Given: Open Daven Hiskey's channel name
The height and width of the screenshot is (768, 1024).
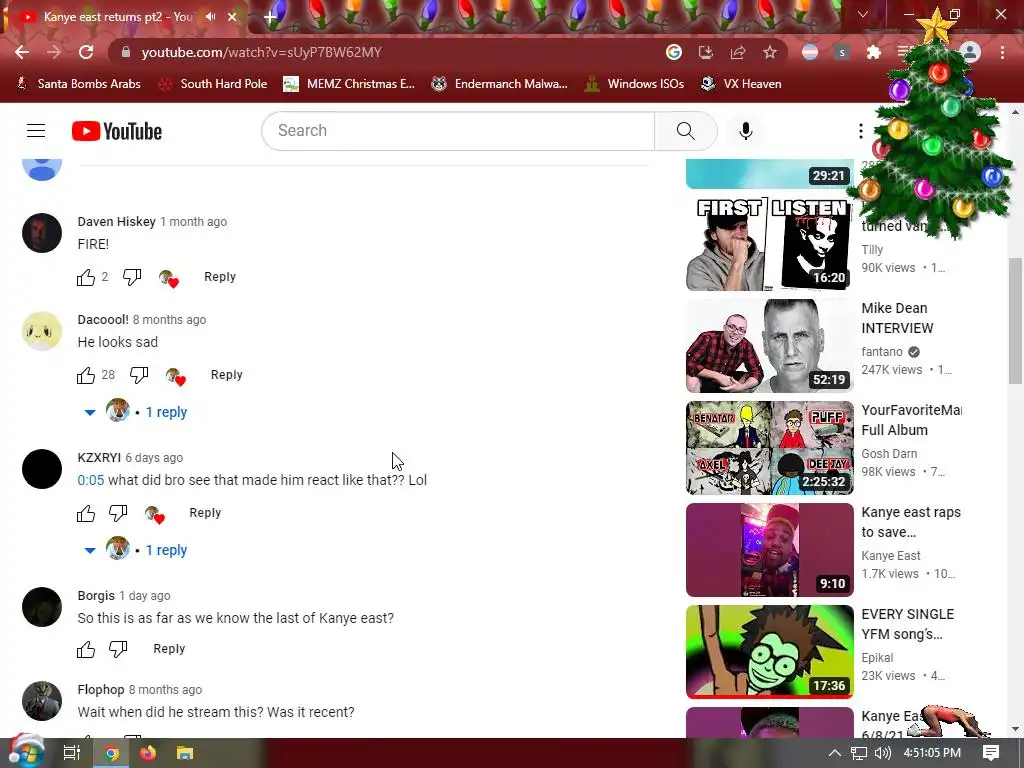Looking at the screenshot, I should [116, 221].
